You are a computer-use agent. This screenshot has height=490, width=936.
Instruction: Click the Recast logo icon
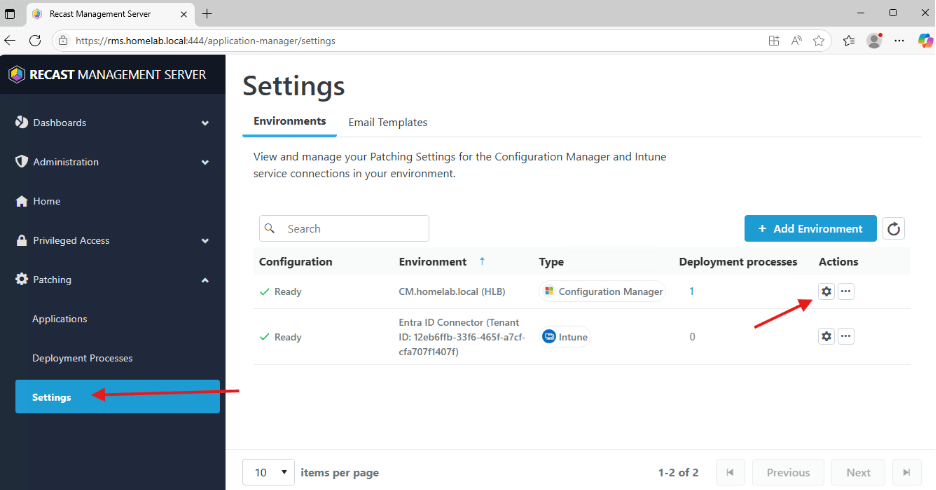pyautogui.click(x=17, y=75)
